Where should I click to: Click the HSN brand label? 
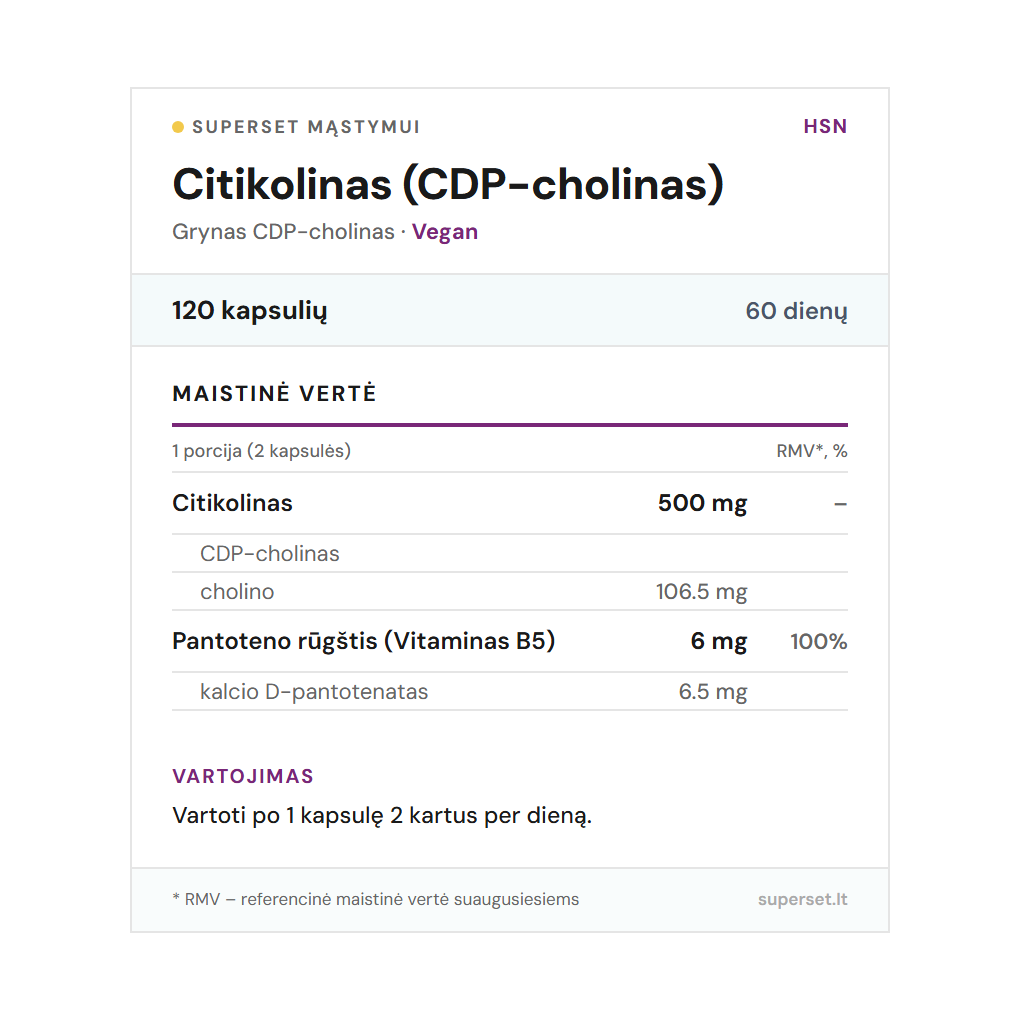point(825,126)
